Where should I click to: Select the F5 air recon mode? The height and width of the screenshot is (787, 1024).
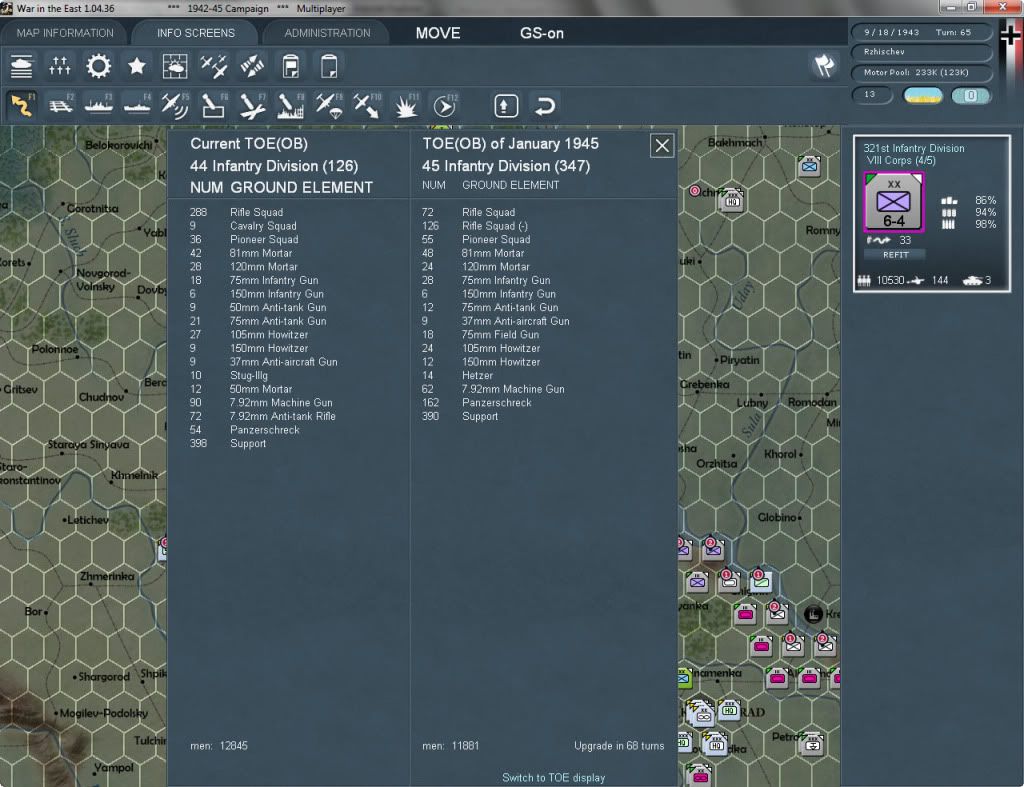175,105
